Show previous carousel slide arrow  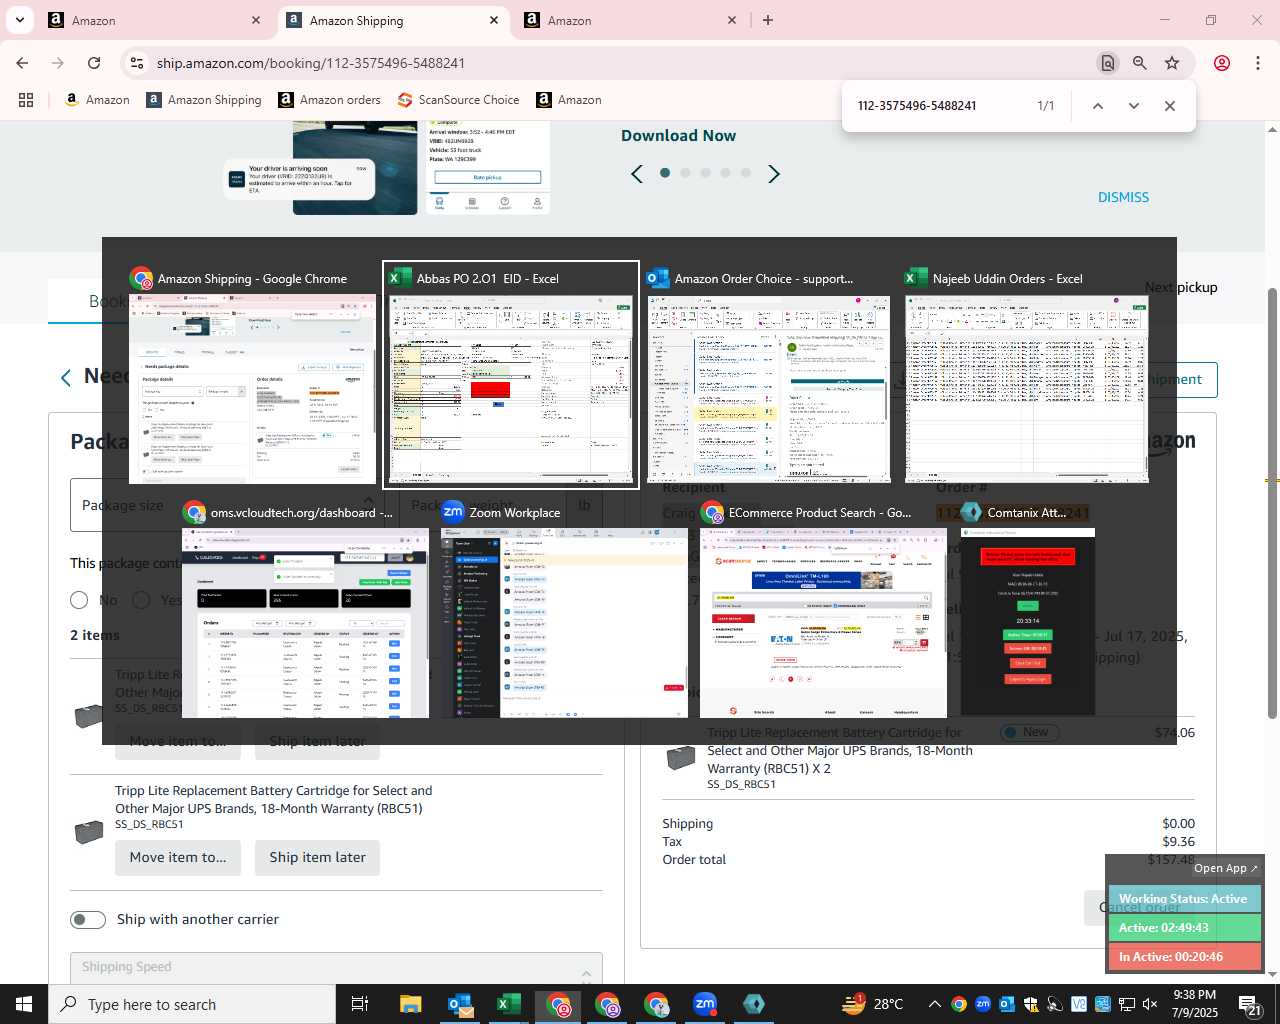pos(637,174)
